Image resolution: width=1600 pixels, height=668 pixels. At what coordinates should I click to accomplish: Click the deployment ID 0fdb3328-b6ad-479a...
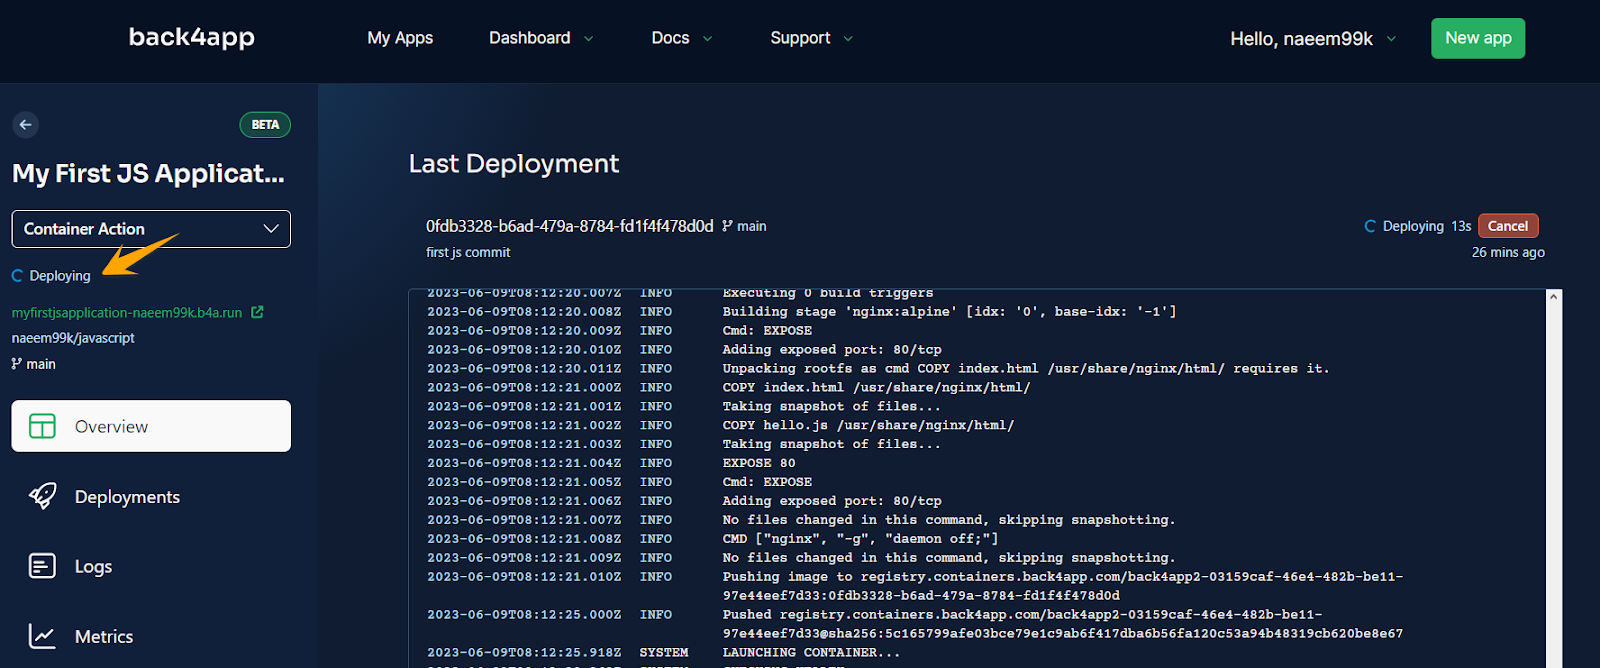(570, 226)
